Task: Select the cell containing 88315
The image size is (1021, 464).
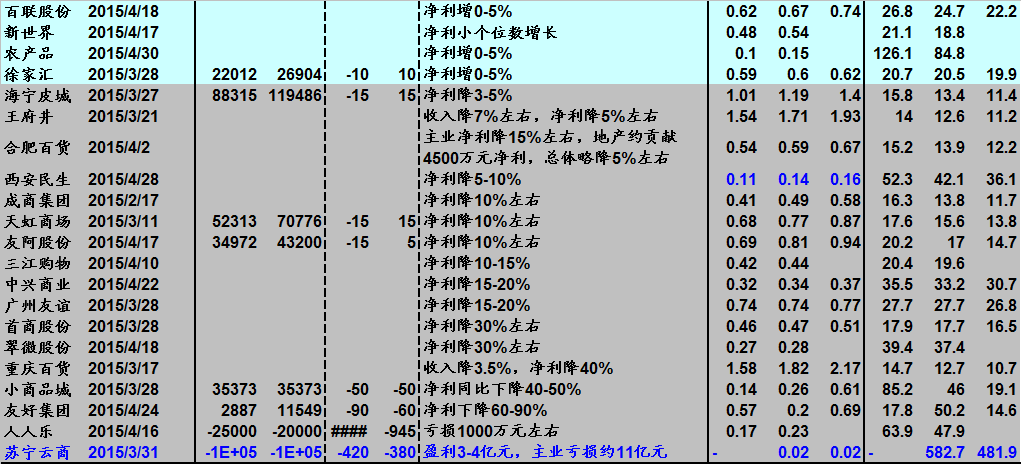Action: (x=234, y=96)
